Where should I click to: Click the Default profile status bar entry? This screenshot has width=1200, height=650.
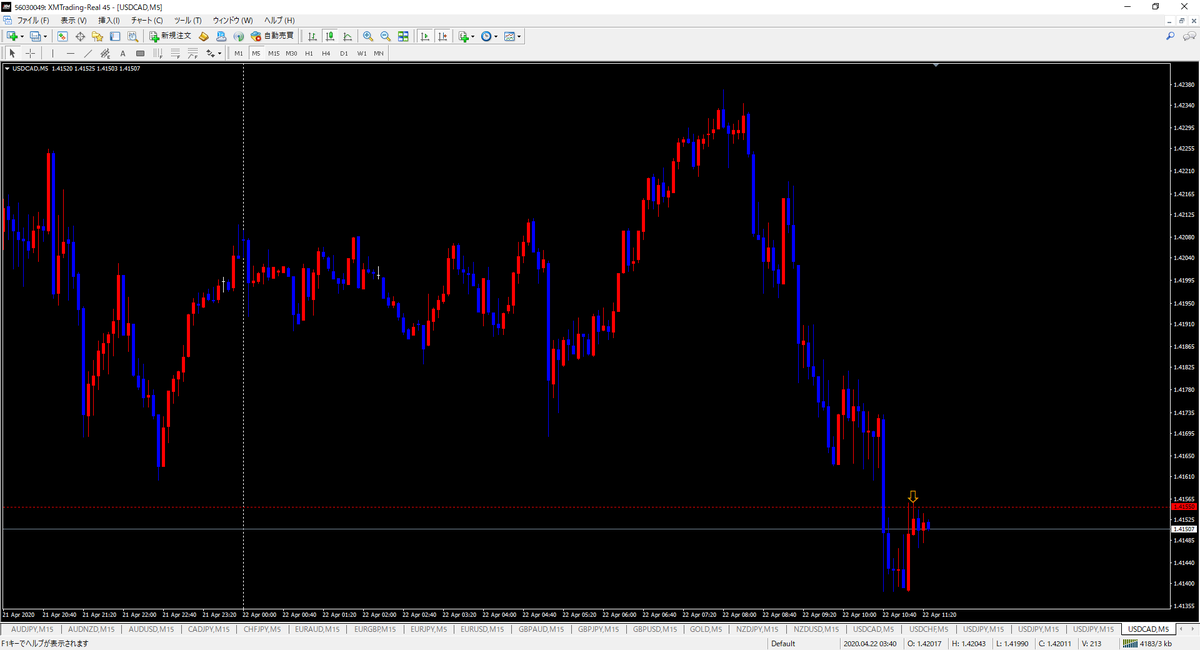[783, 643]
